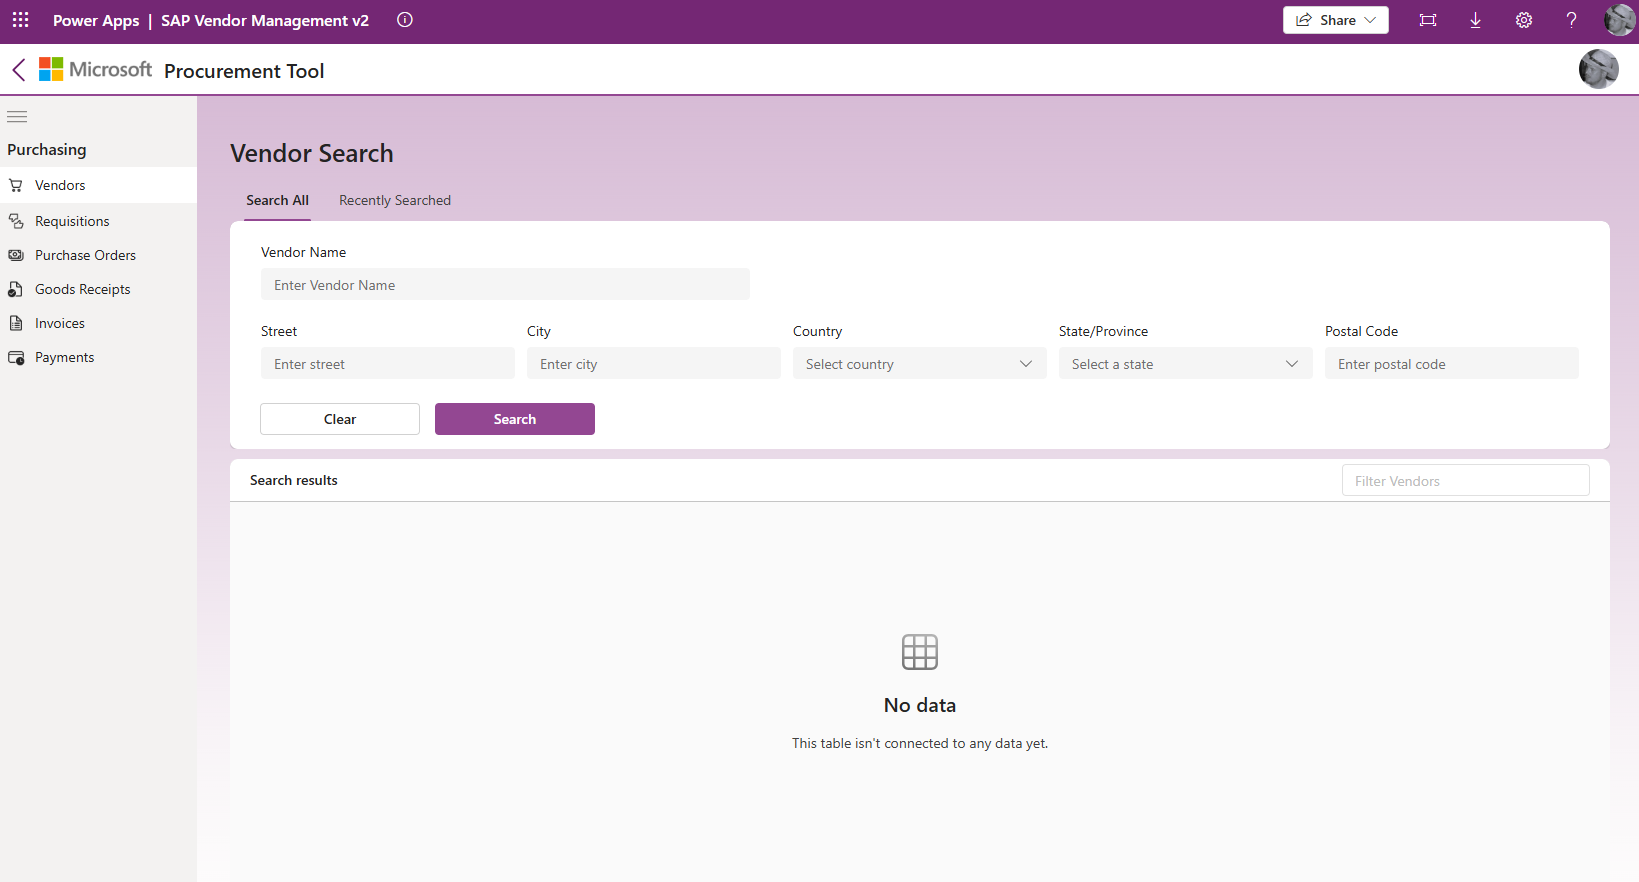
Task: Click the Goods Receipts icon
Action: point(16,289)
